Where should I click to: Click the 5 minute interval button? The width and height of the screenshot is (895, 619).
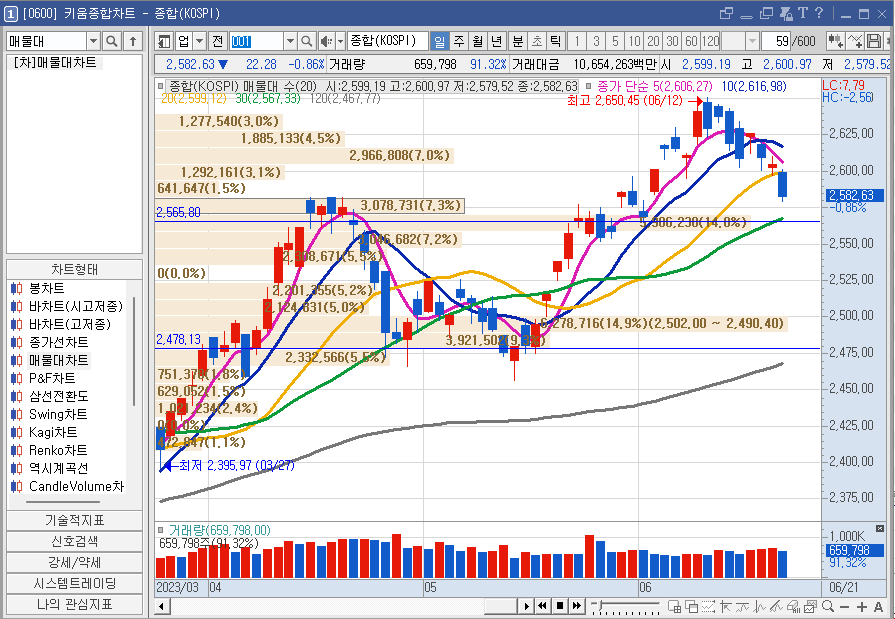coord(615,41)
